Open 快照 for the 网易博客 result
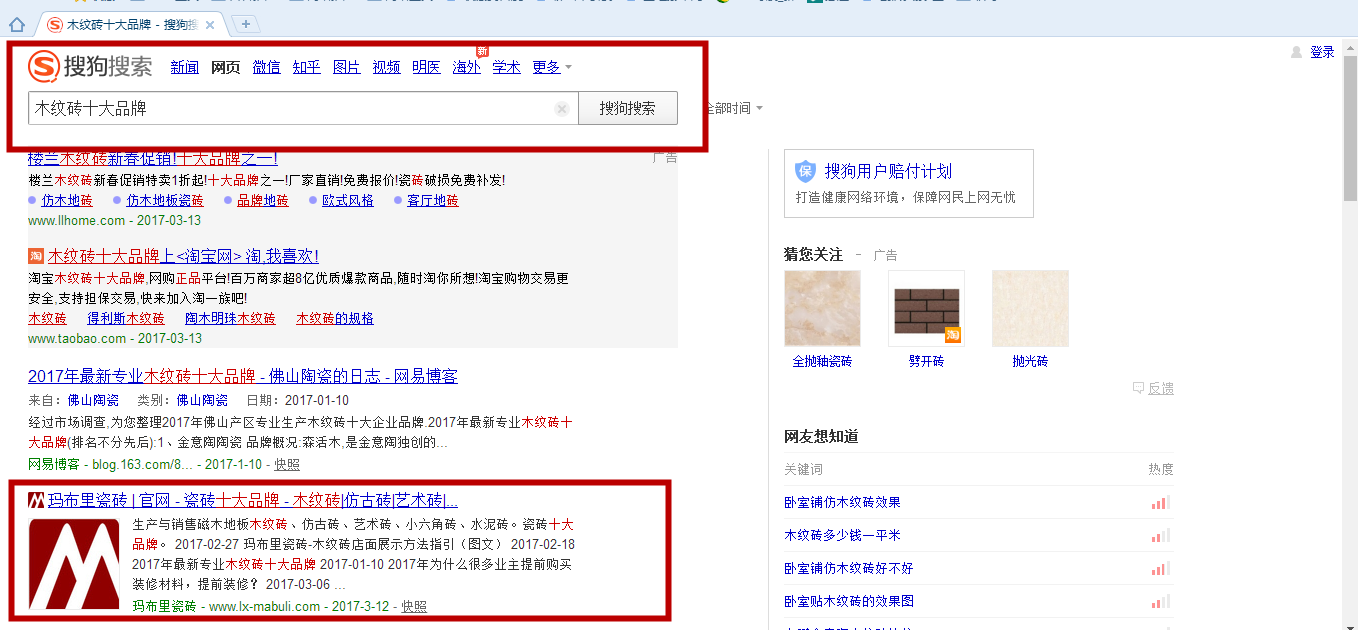This screenshot has width=1358, height=630. tap(287, 464)
